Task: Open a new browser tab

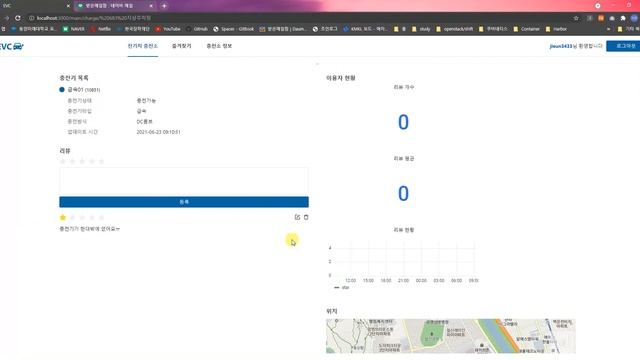Action: click(x=164, y=6)
